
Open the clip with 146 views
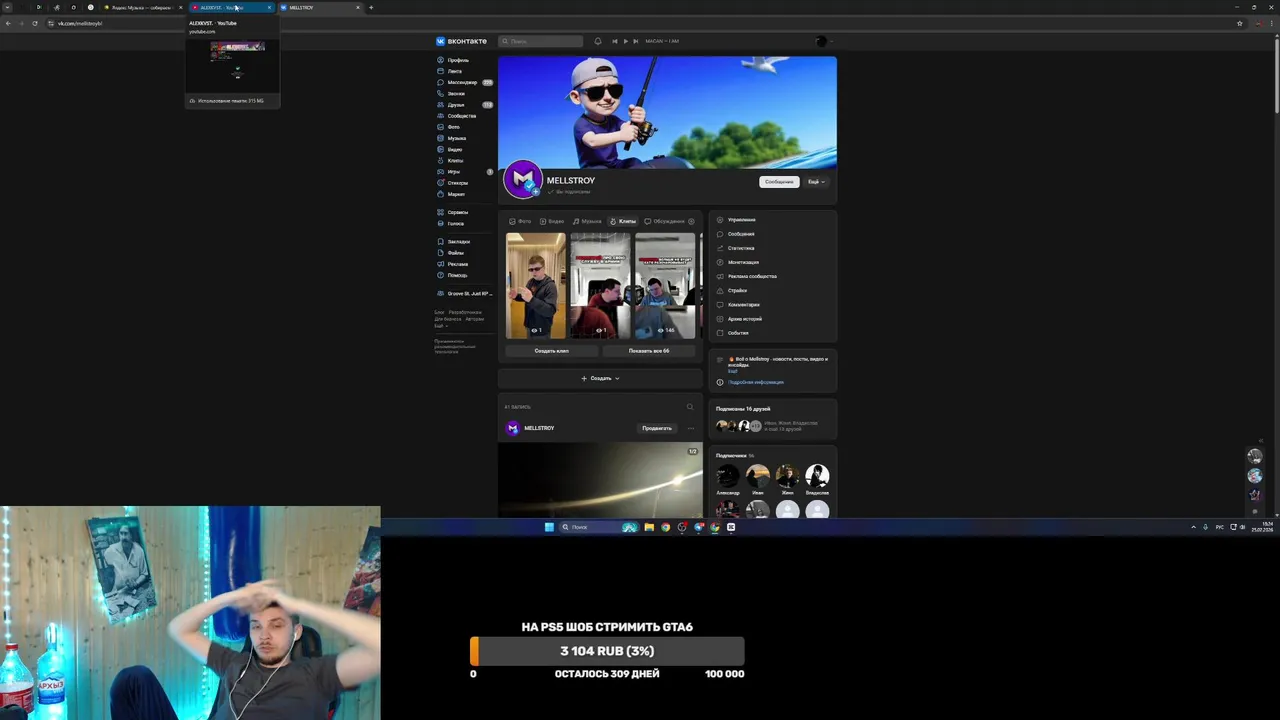point(665,285)
